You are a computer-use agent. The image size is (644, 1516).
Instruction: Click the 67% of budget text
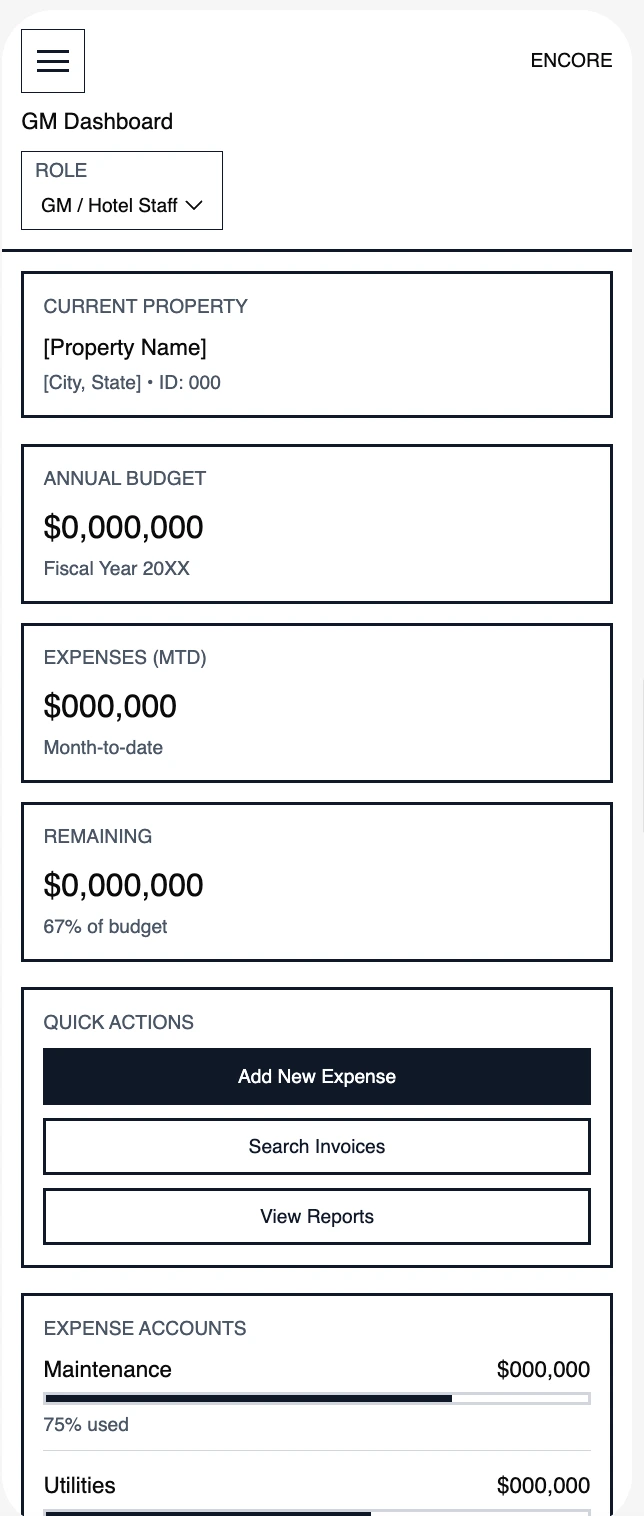point(105,927)
